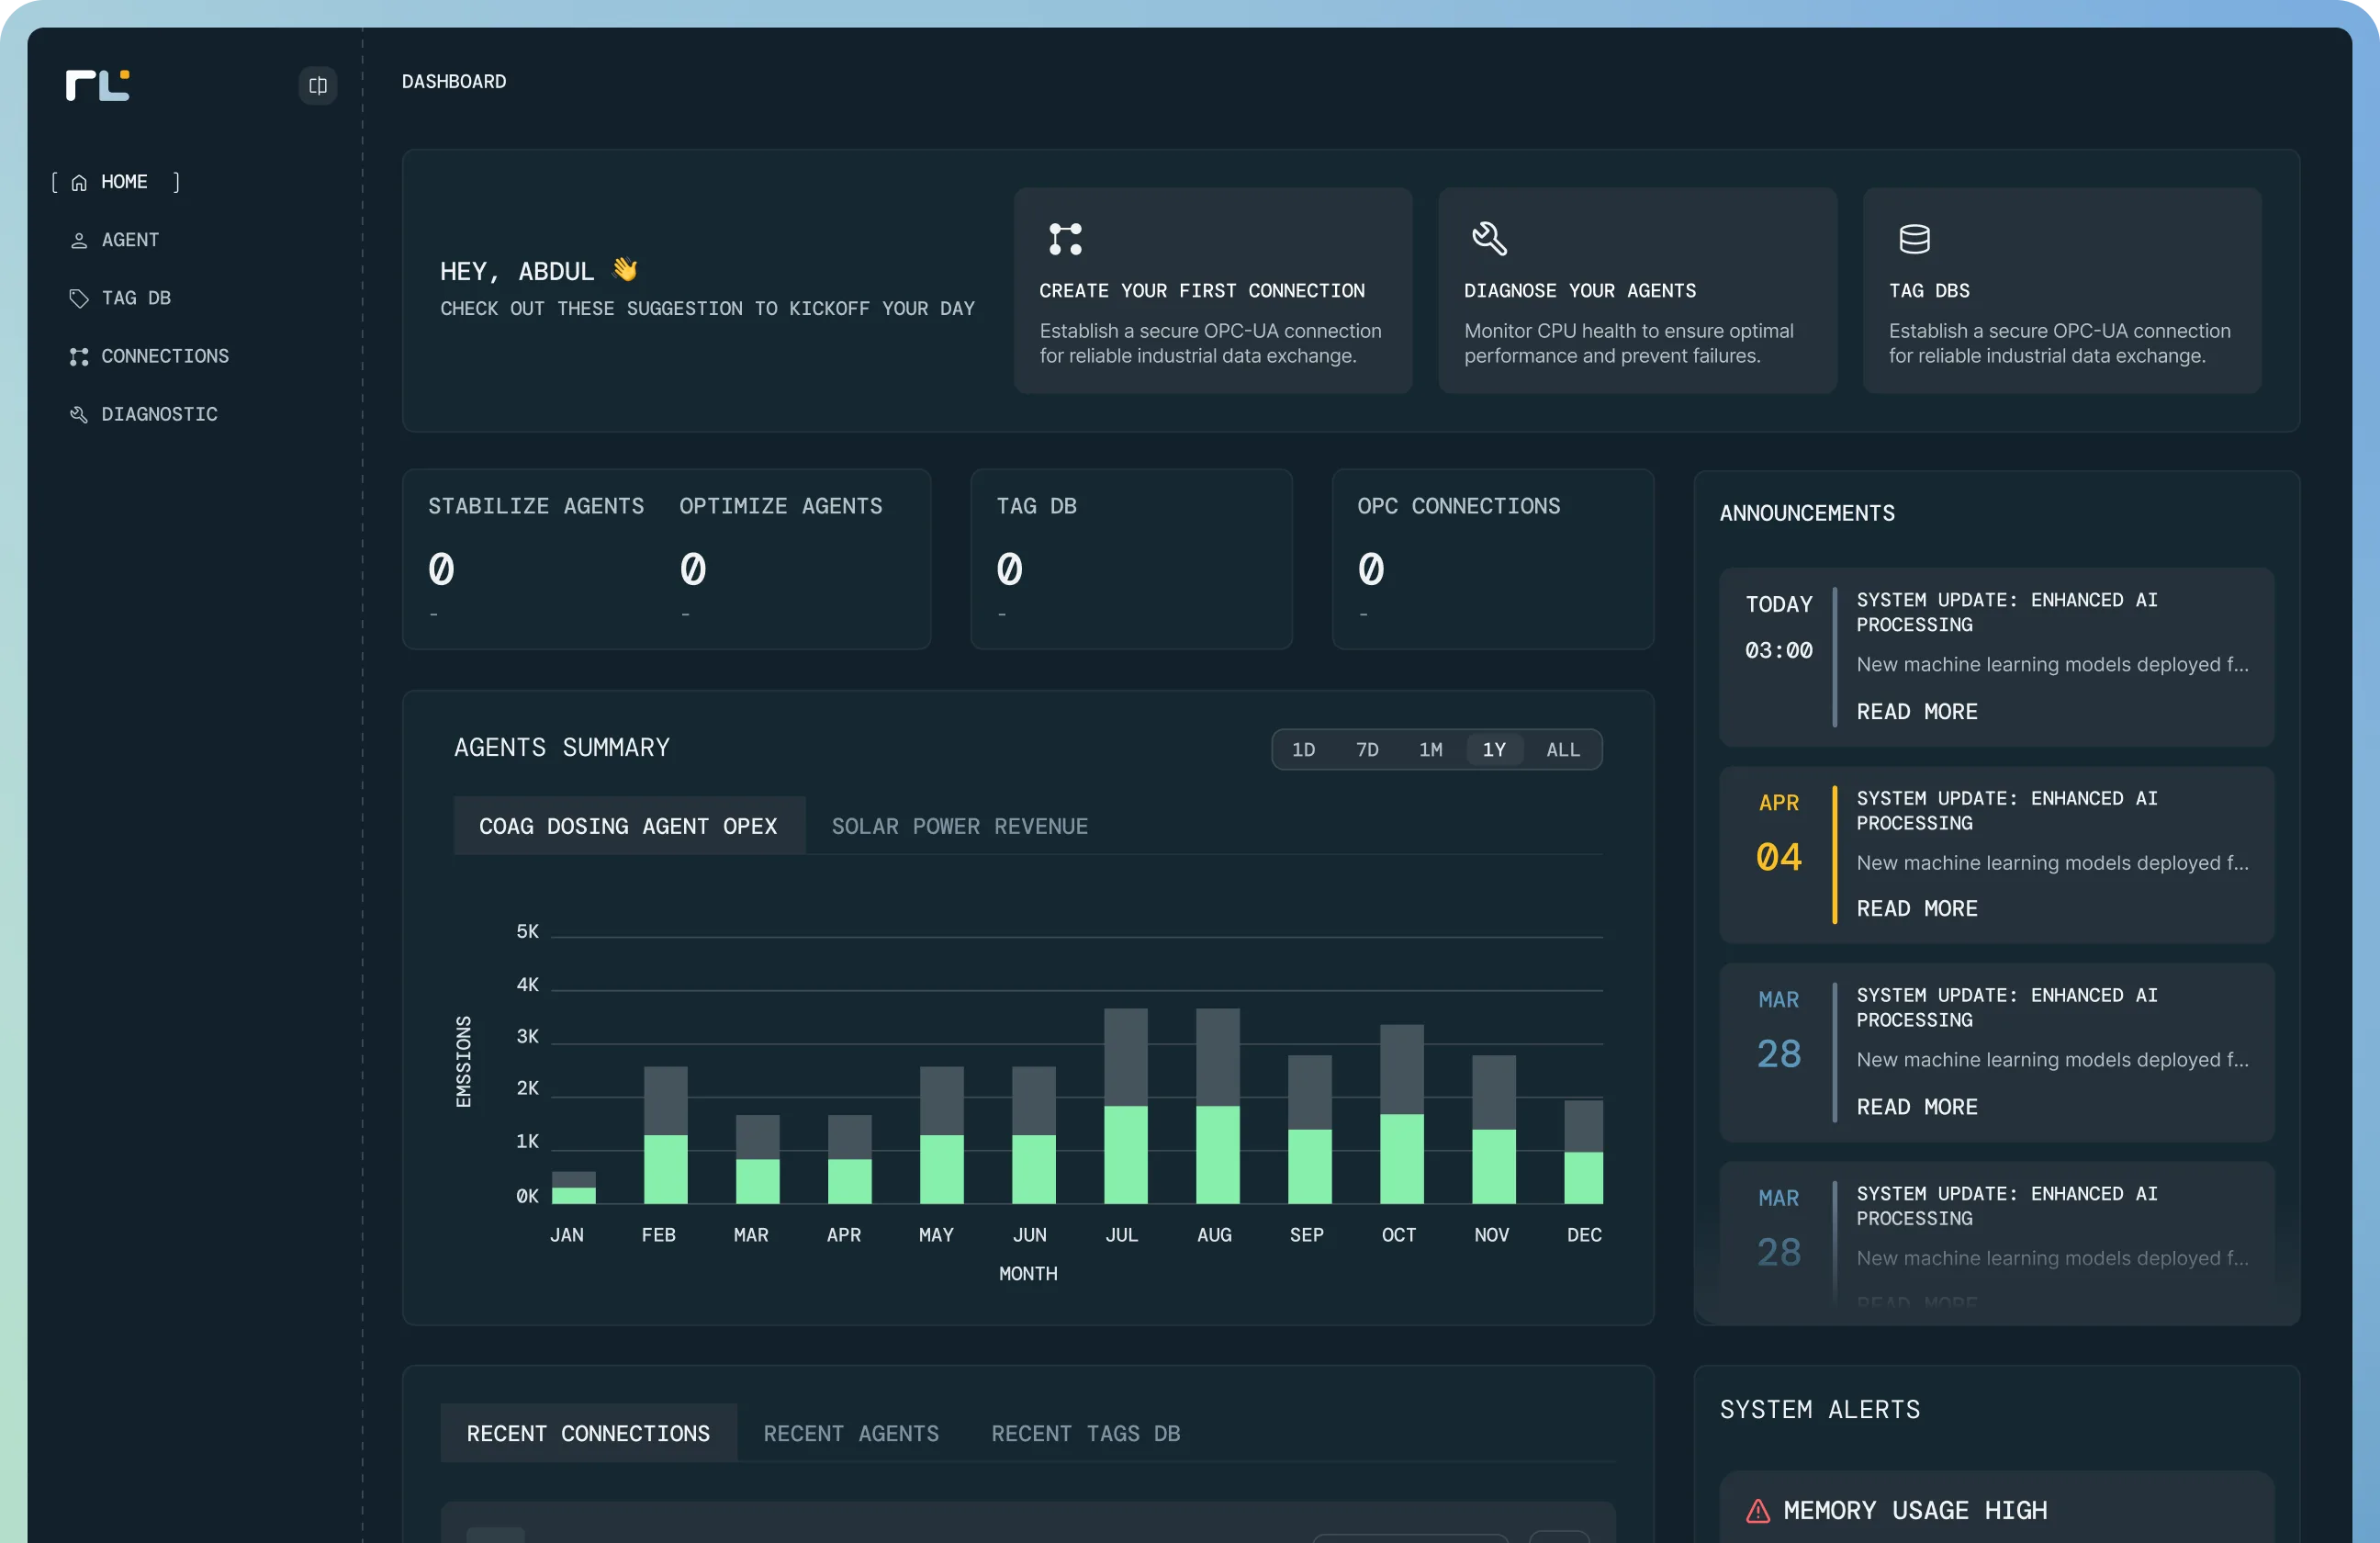Click the Dashboard page title

coord(454,82)
